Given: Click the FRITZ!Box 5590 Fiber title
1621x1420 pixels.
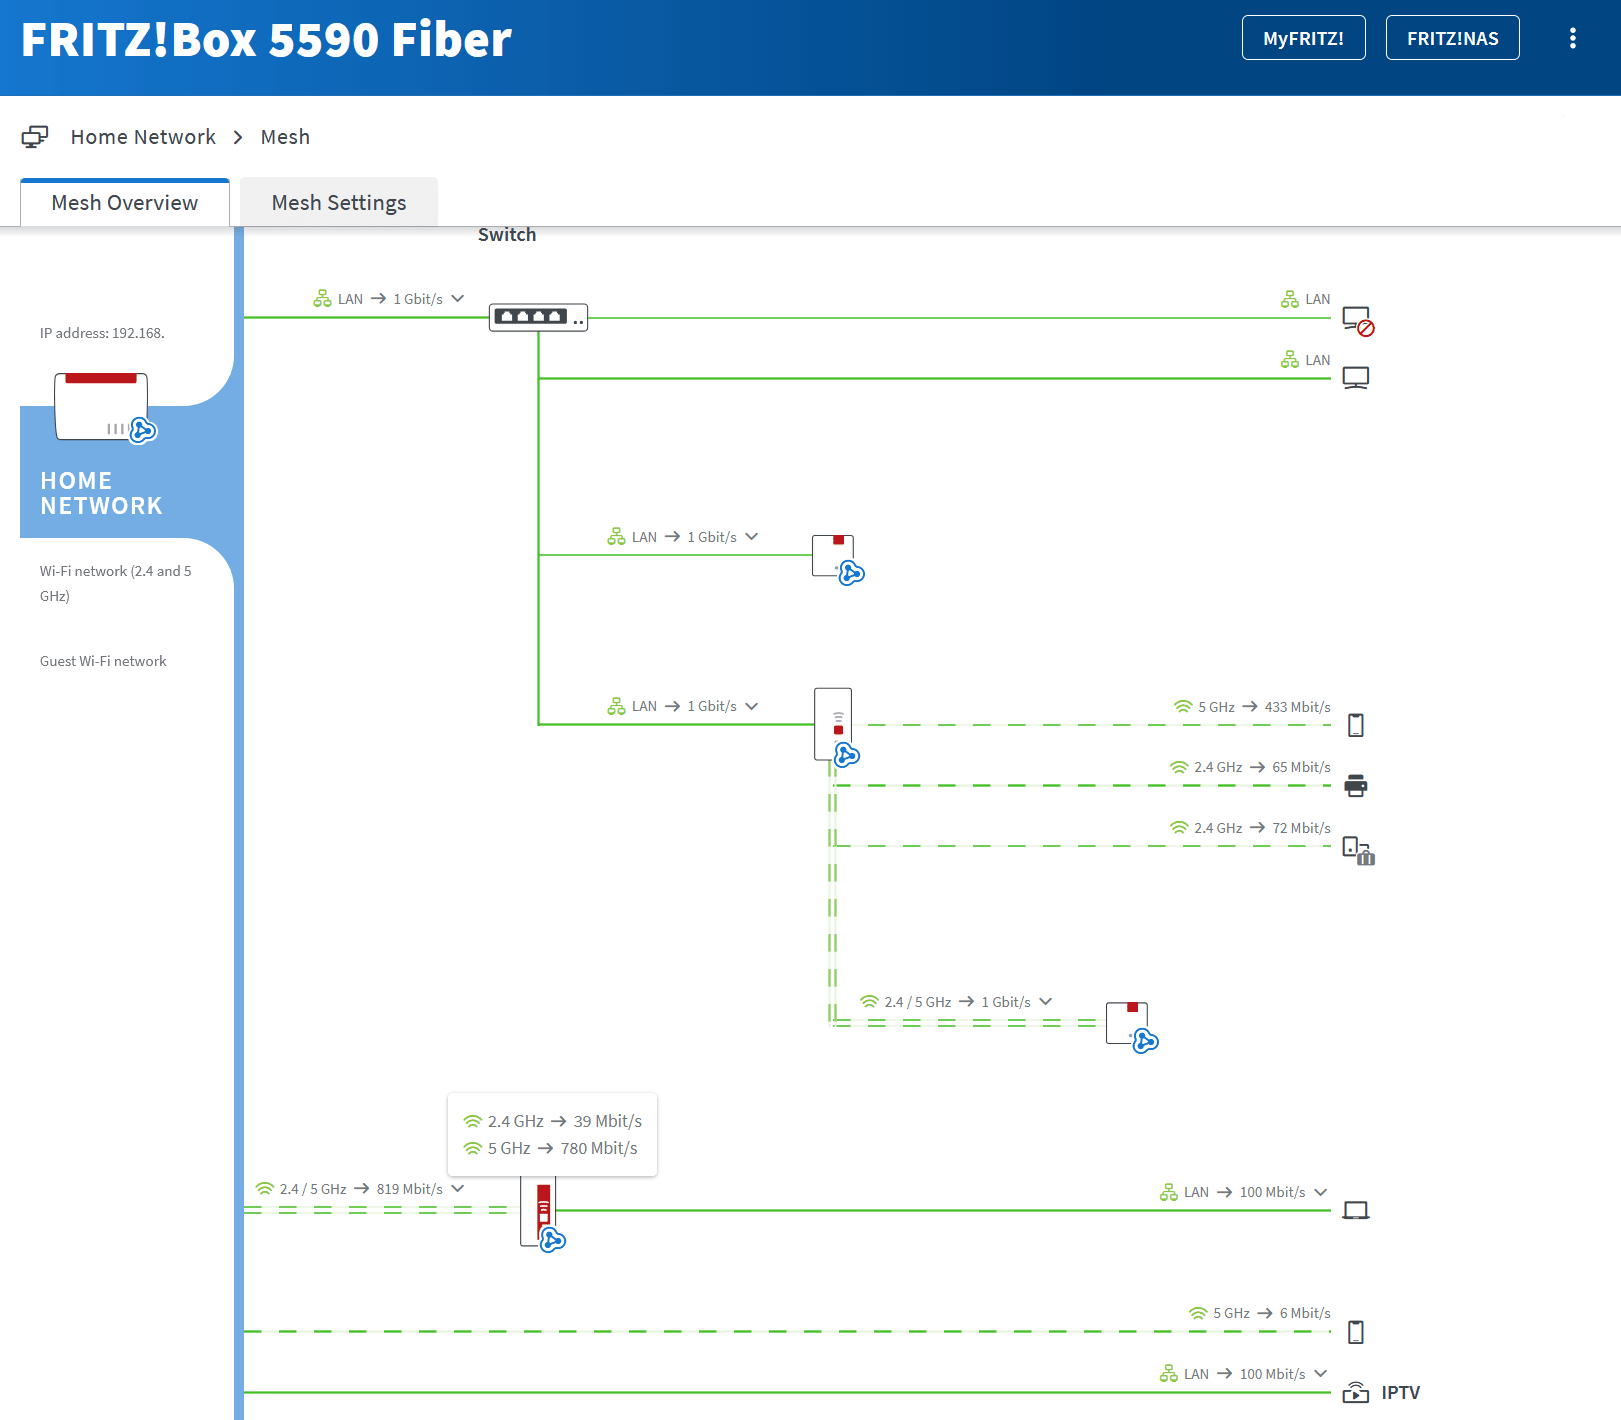Looking at the screenshot, I should [266, 40].
